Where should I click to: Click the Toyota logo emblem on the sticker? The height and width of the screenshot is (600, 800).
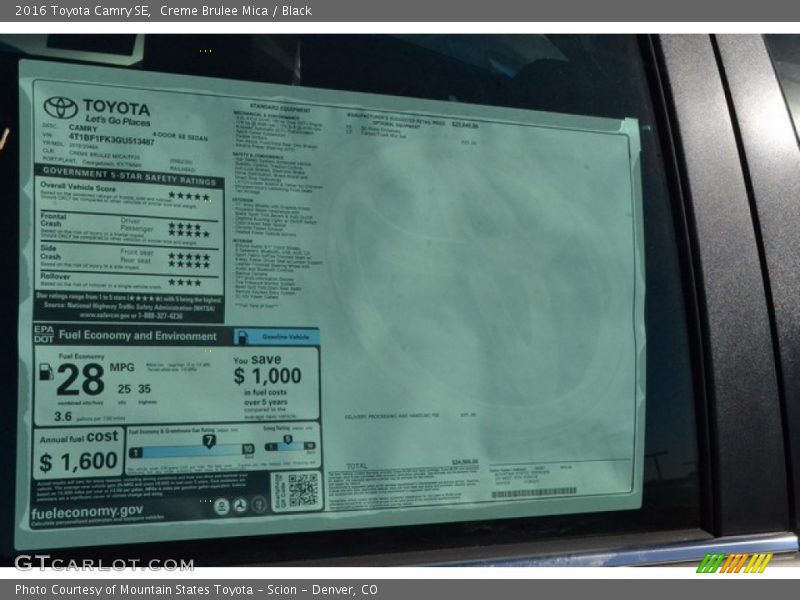coord(60,107)
